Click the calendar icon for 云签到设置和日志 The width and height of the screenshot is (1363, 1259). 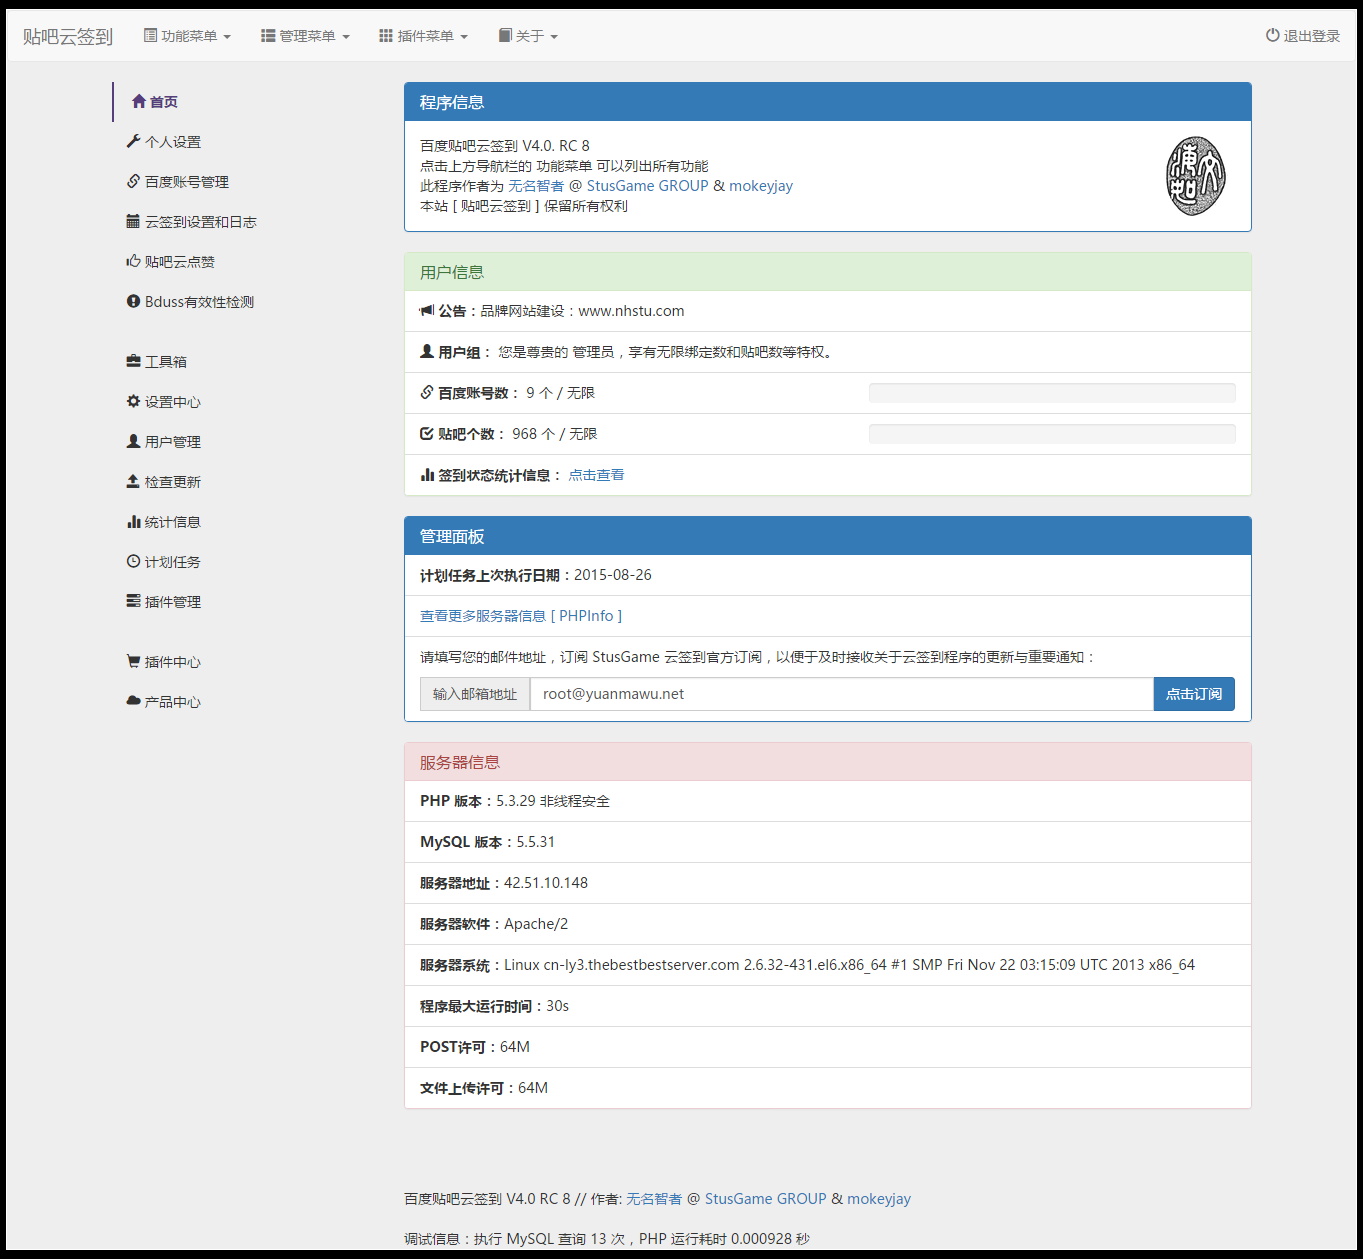coord(133,221)
